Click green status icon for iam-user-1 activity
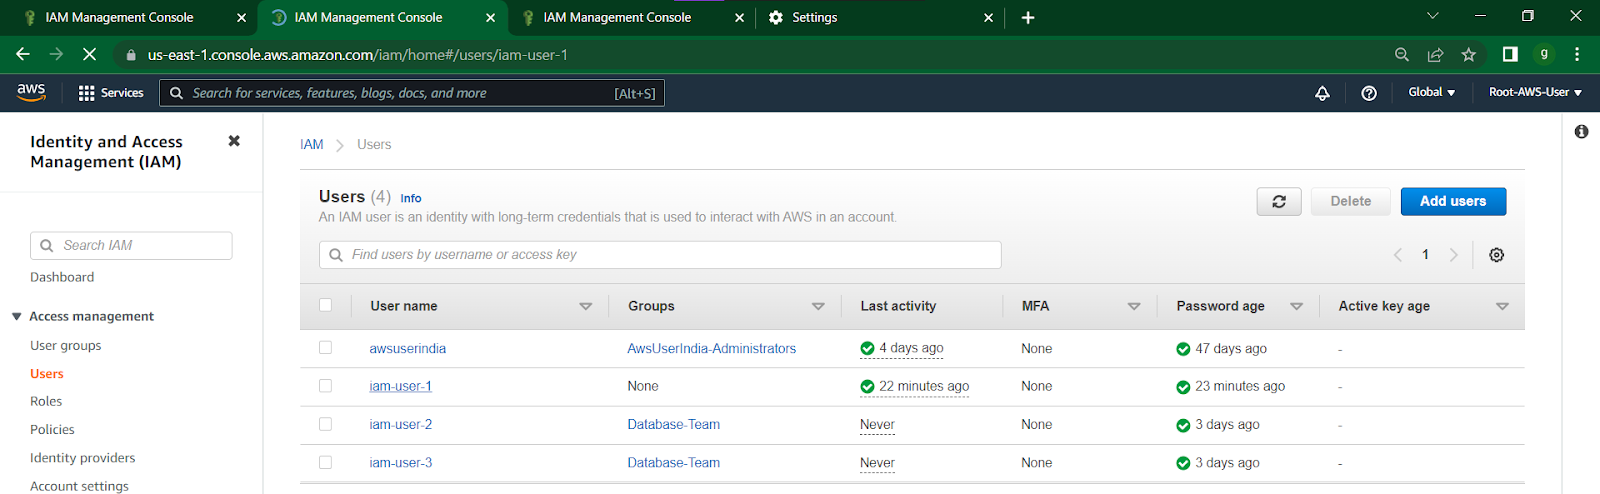The height and width of the screenshot is (494, 1600). point(867,387)
